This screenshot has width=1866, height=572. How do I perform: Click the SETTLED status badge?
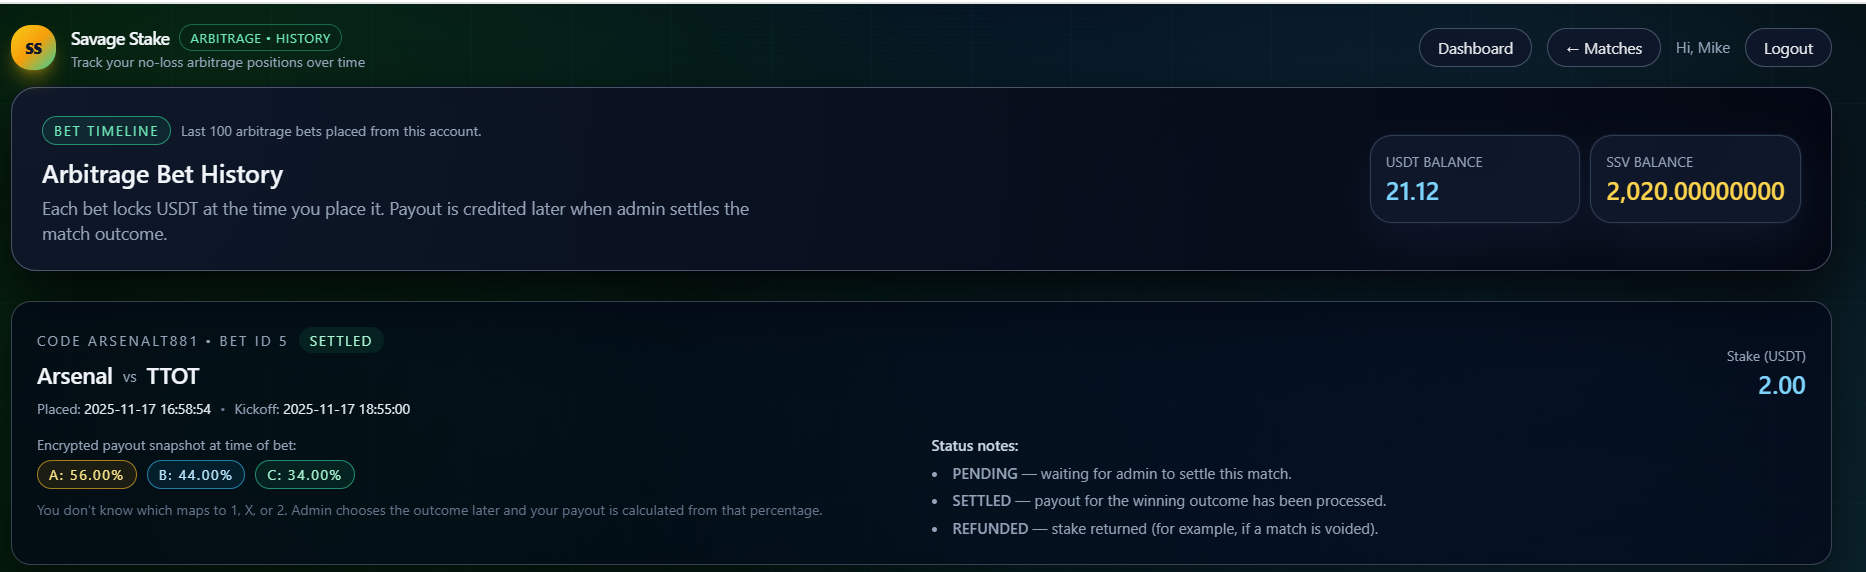(340, 341)
